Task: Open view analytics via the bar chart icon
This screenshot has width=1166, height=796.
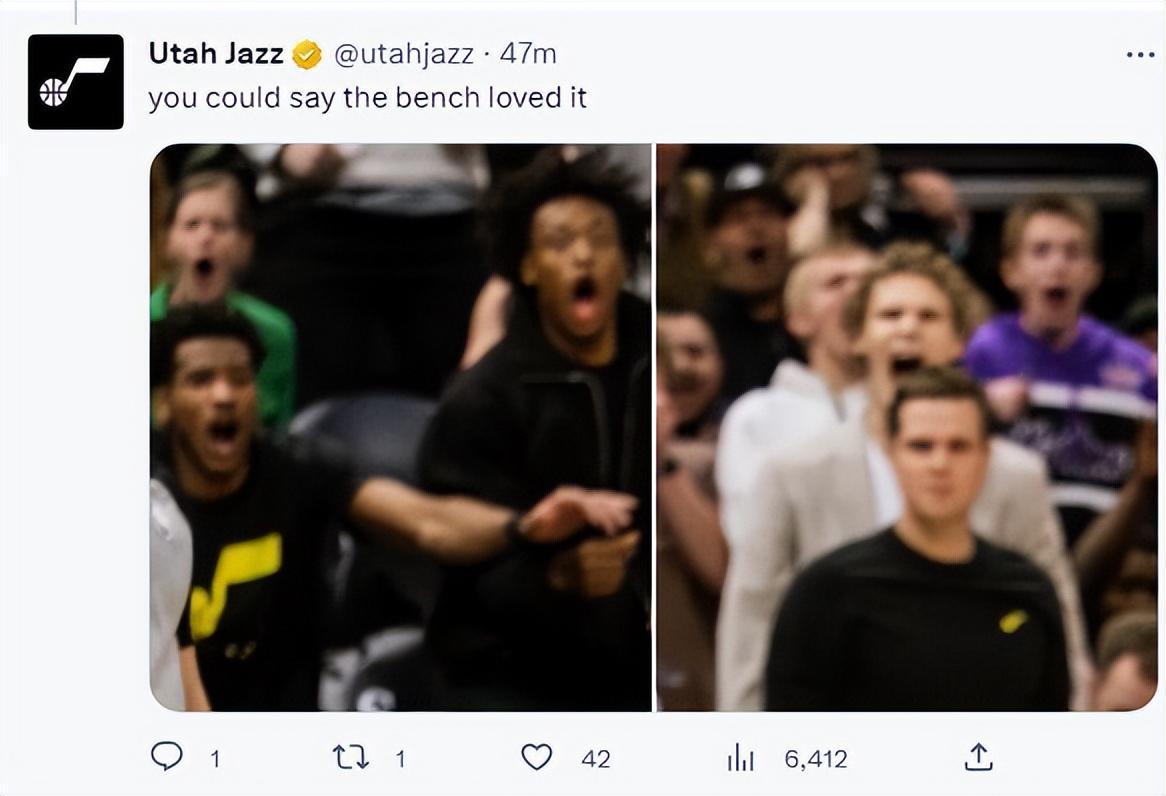Action: point(740,758)
